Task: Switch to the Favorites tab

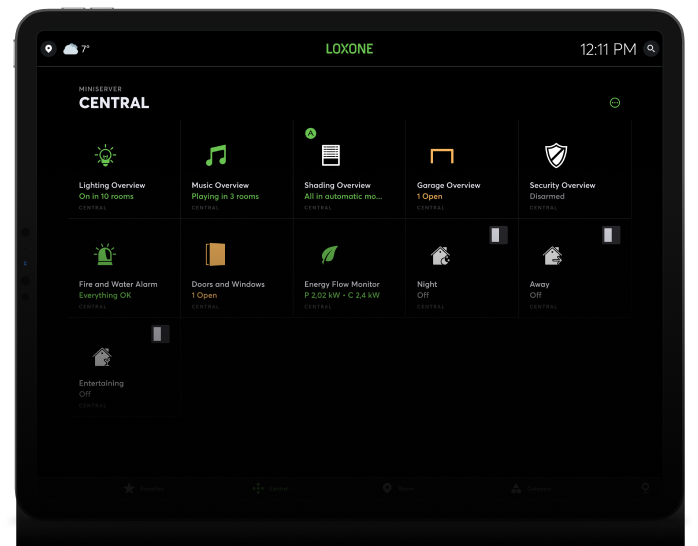Action: point(144,489)
